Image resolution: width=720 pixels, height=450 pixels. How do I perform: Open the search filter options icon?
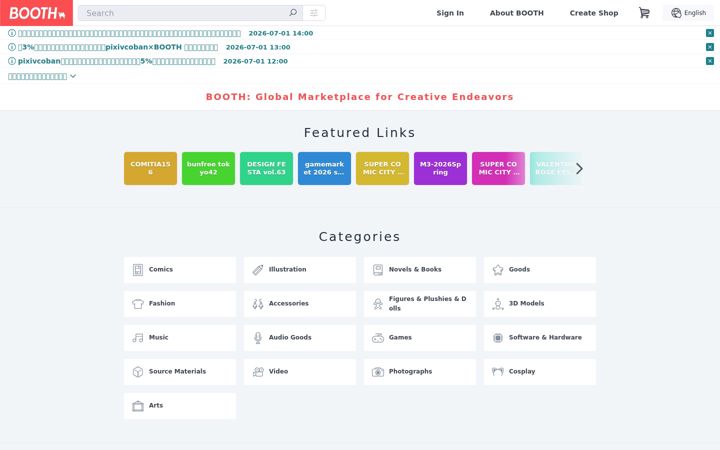314,13
